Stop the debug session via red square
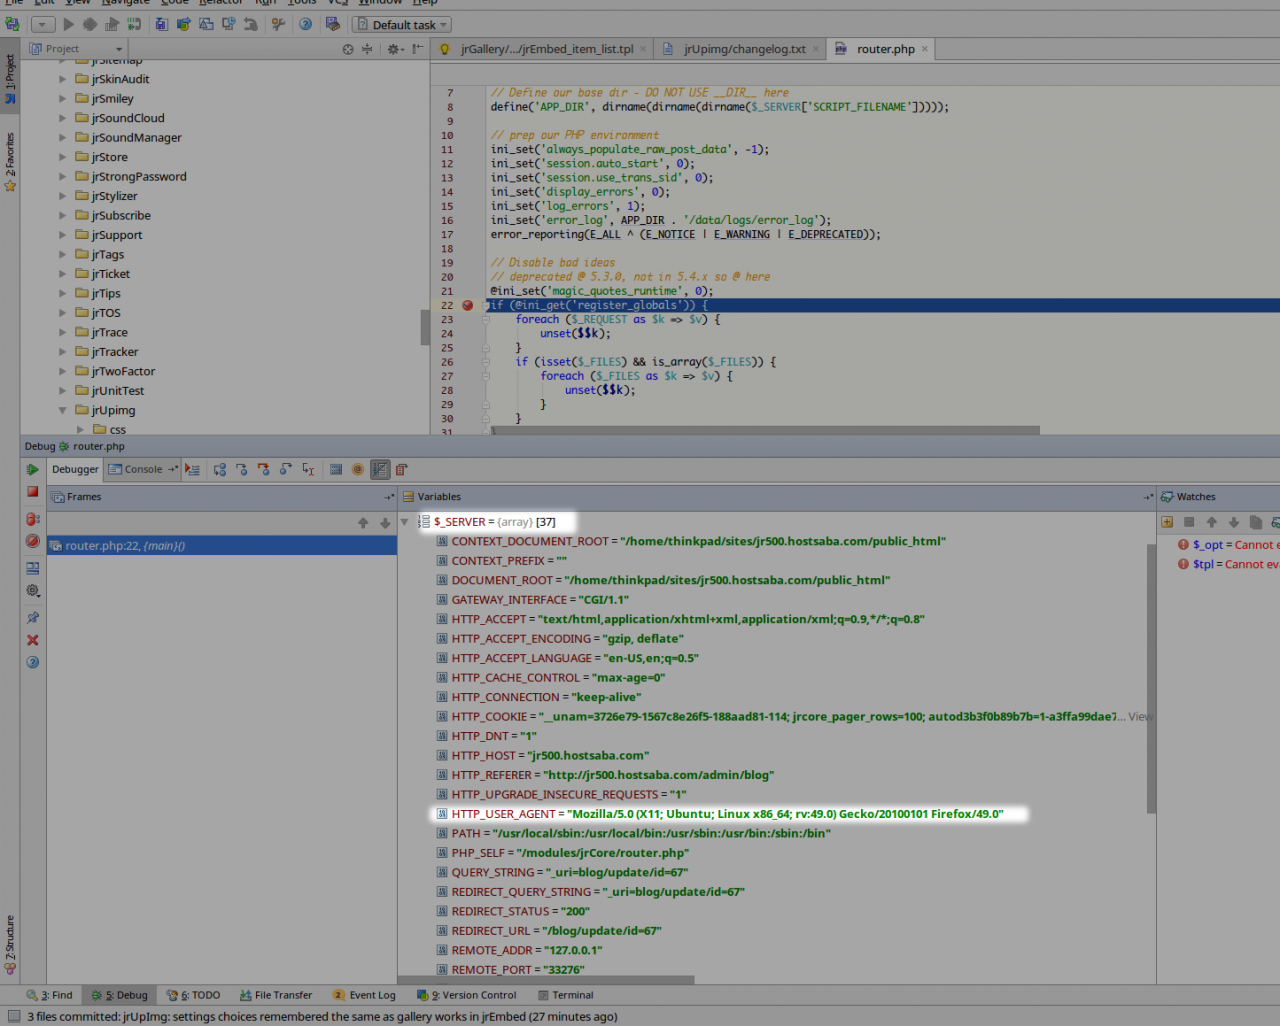This screenshot has height=1026, width=1280. coord(33,492)
